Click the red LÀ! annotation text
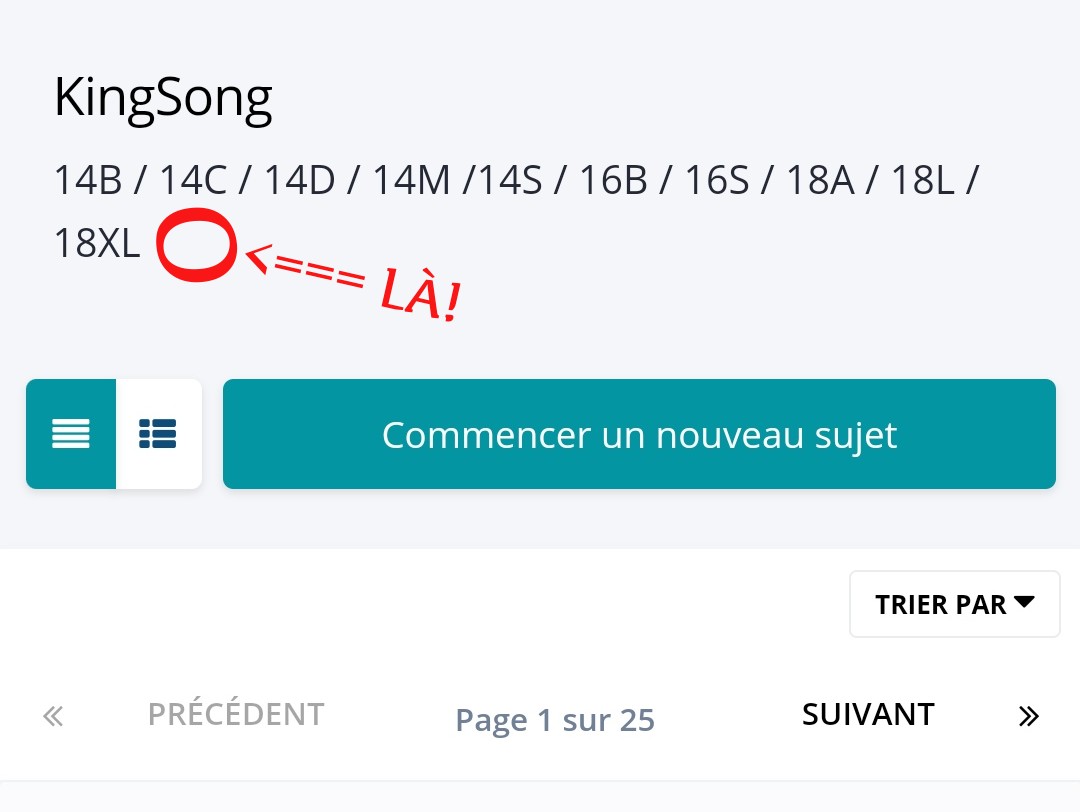 419,295
